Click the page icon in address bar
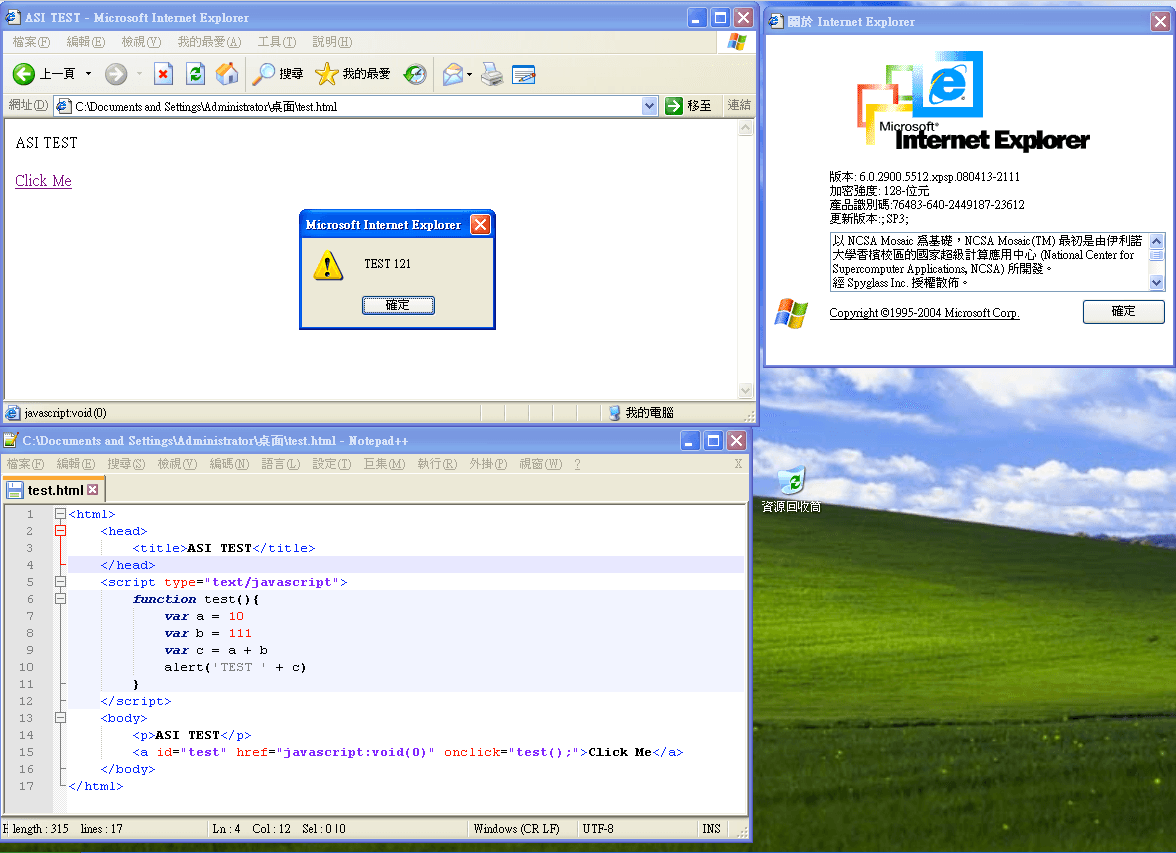This screenshot has width=1176, height=853. point(64,106)
